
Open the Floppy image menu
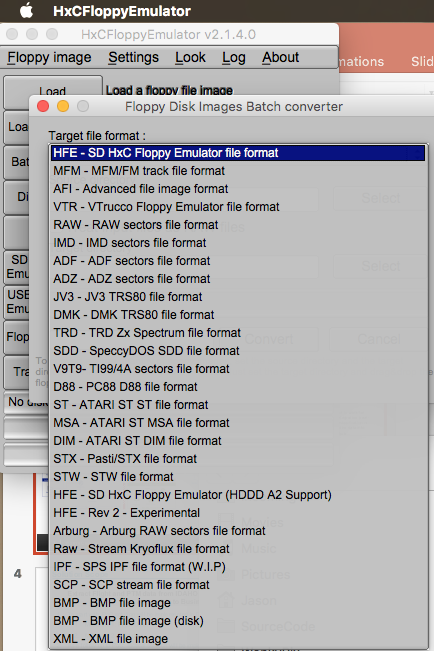click(49, 57)
